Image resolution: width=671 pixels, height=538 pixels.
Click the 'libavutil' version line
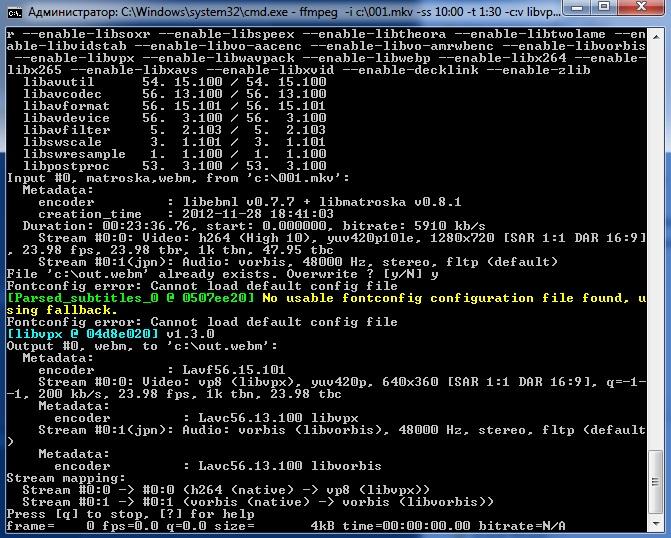(x=175, y=82)
